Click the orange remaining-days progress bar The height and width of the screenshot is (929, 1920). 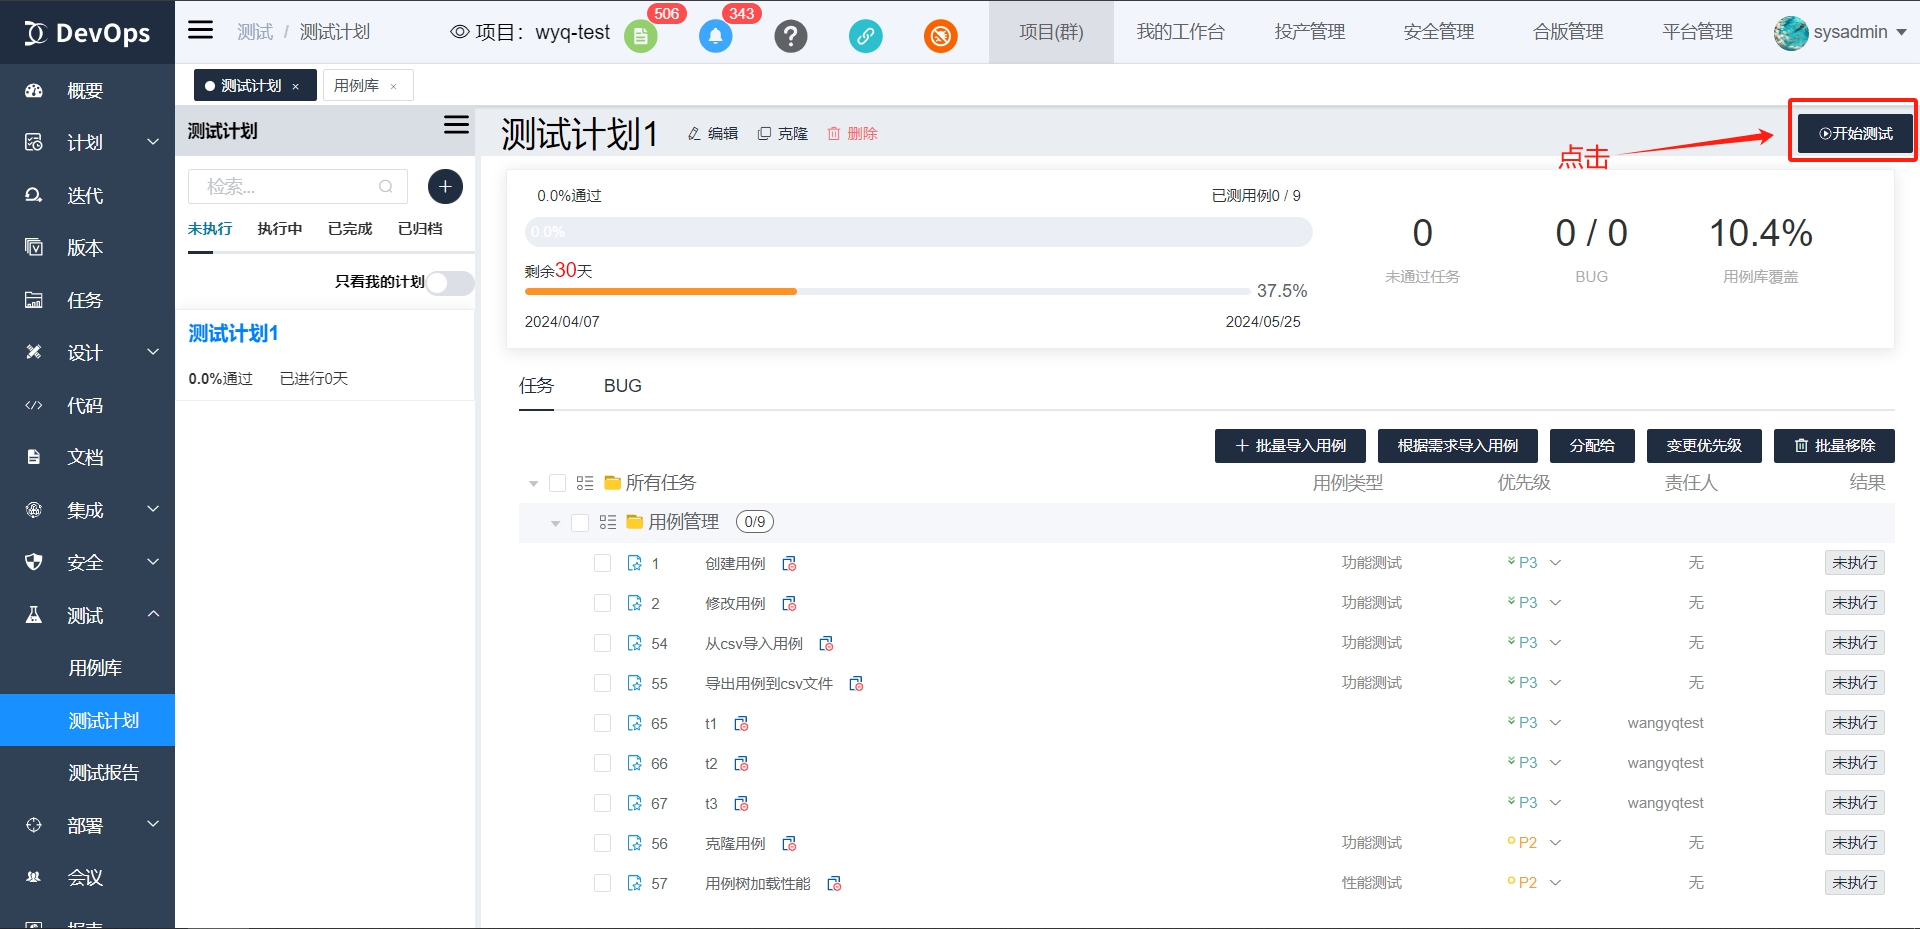pos(660,292)
